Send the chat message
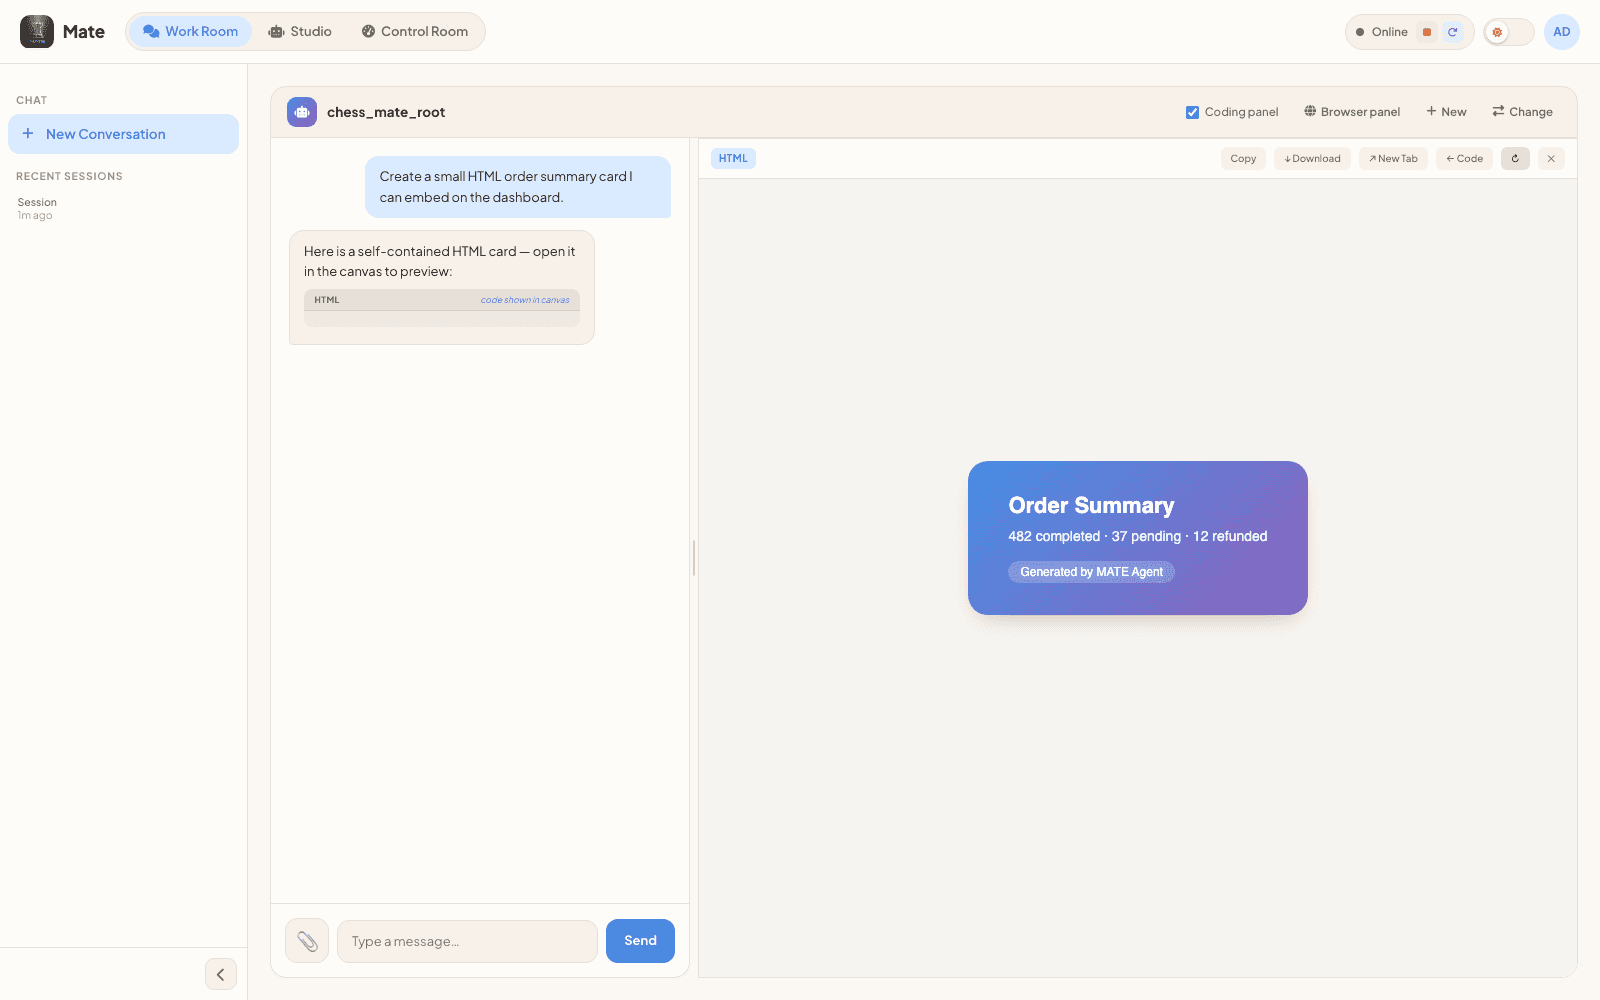1600x1000 pixels. click(640, 941)
